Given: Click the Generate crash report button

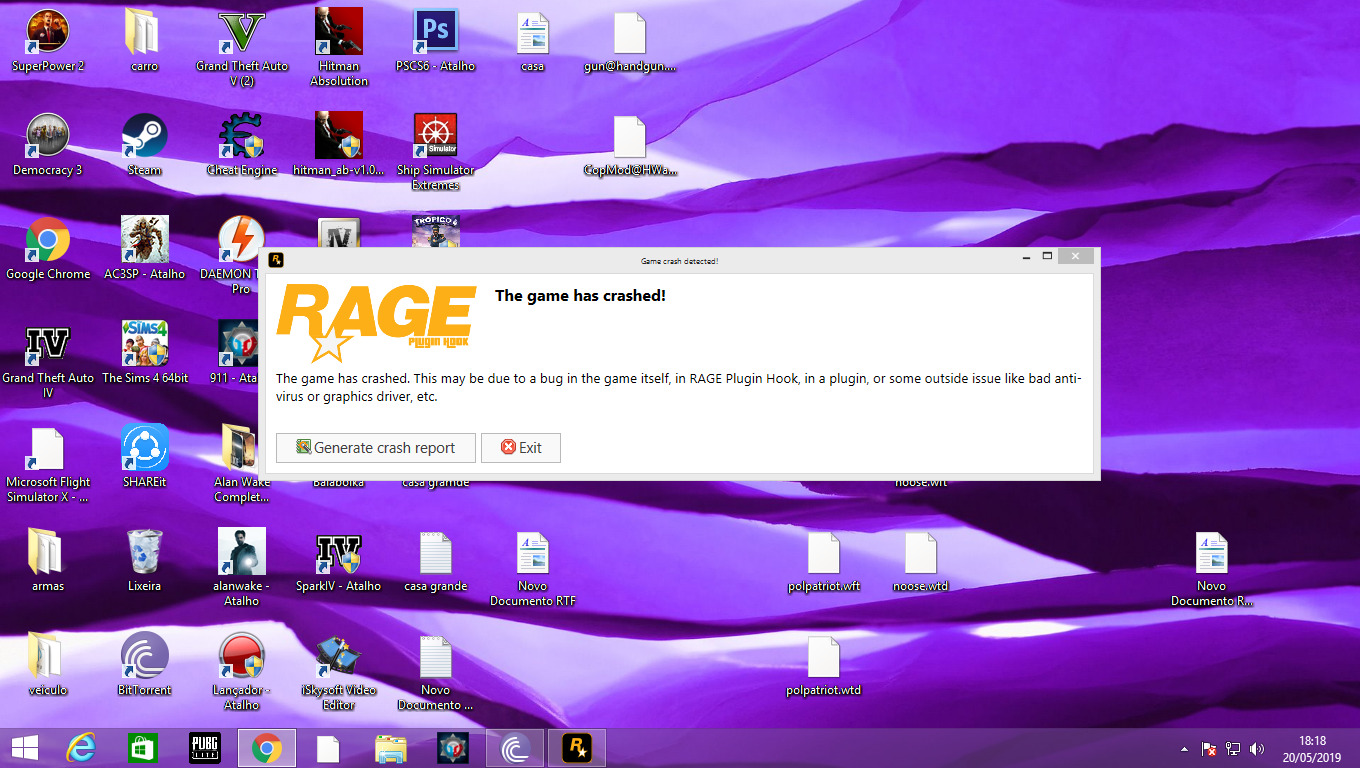Looking at the screenshot, I should point(375,448).
